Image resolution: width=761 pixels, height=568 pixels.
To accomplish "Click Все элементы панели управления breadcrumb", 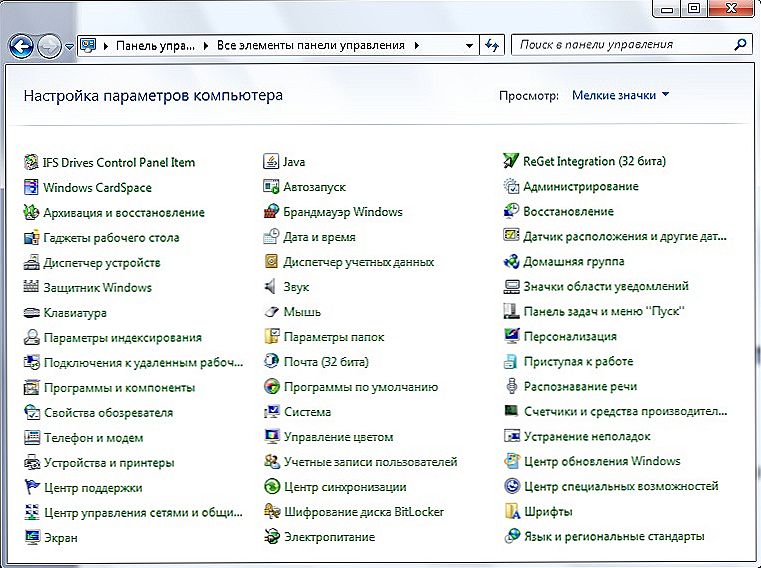I will pyautogui.click(x=311, y=46).
